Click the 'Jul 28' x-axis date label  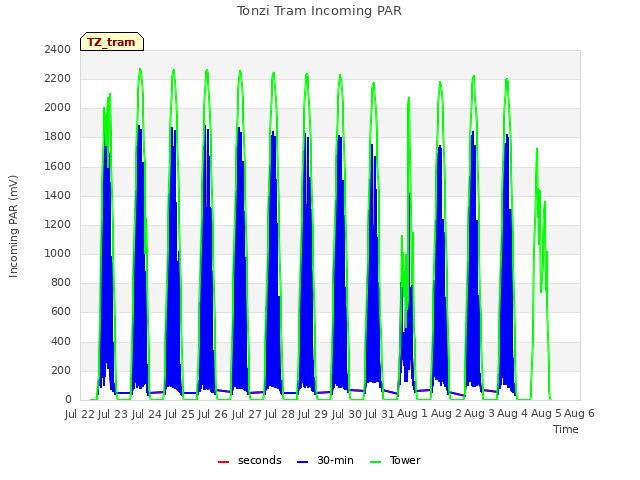pyautogui.click(x=280, y=414)
